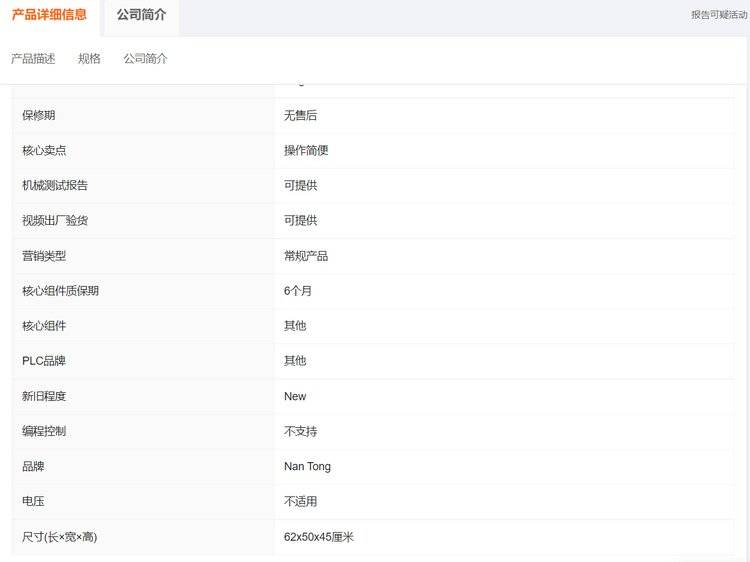Image resolution: width=750 pixels, height=562 pixels.
Task: Click the 保修期 row label
Action: [38, 116]
